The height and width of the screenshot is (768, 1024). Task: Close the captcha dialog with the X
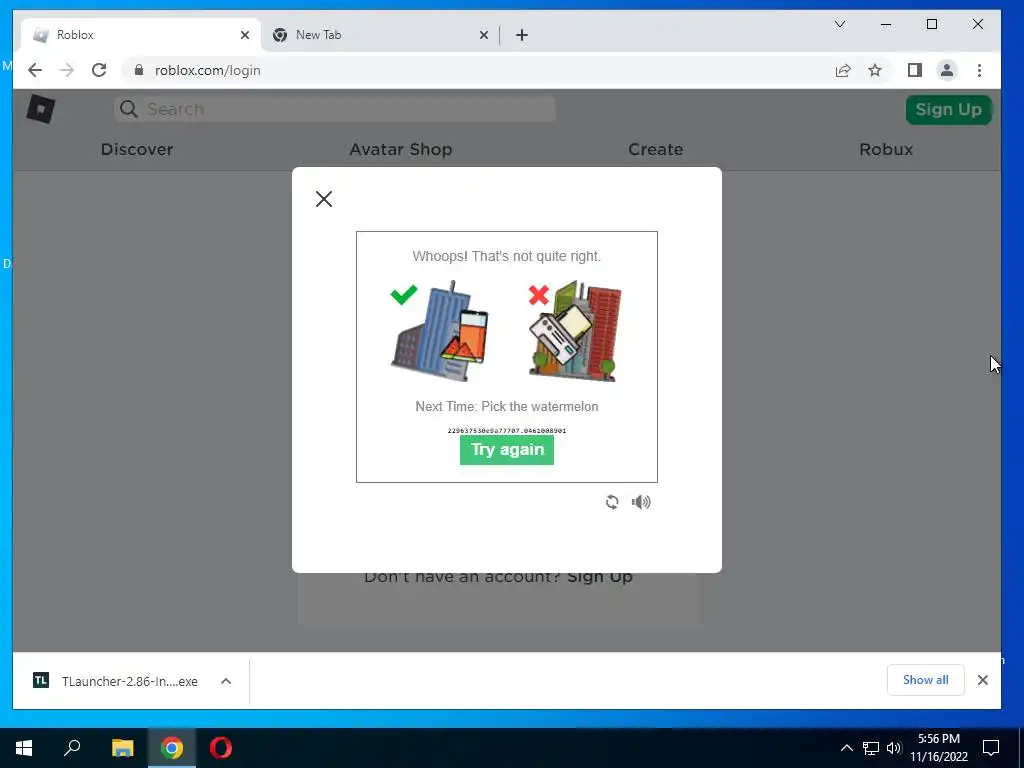click(x=324, y=199)
